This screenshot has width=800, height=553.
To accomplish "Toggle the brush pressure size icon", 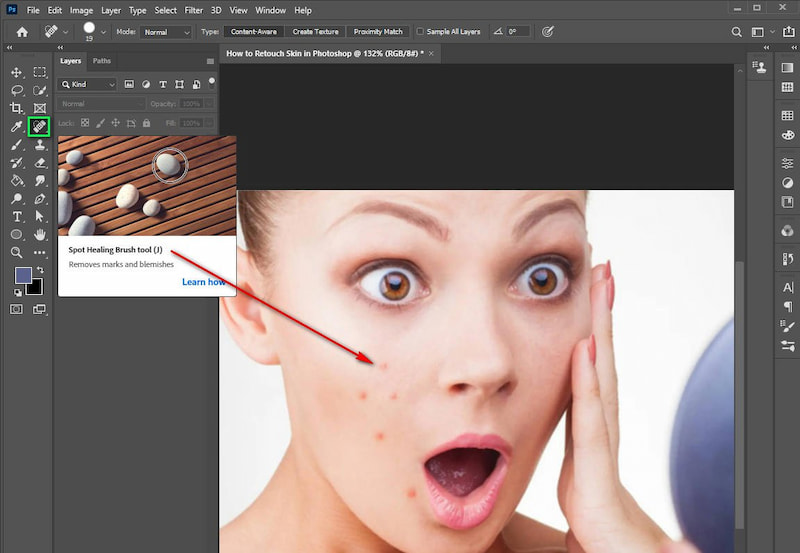I will [547, 32].
